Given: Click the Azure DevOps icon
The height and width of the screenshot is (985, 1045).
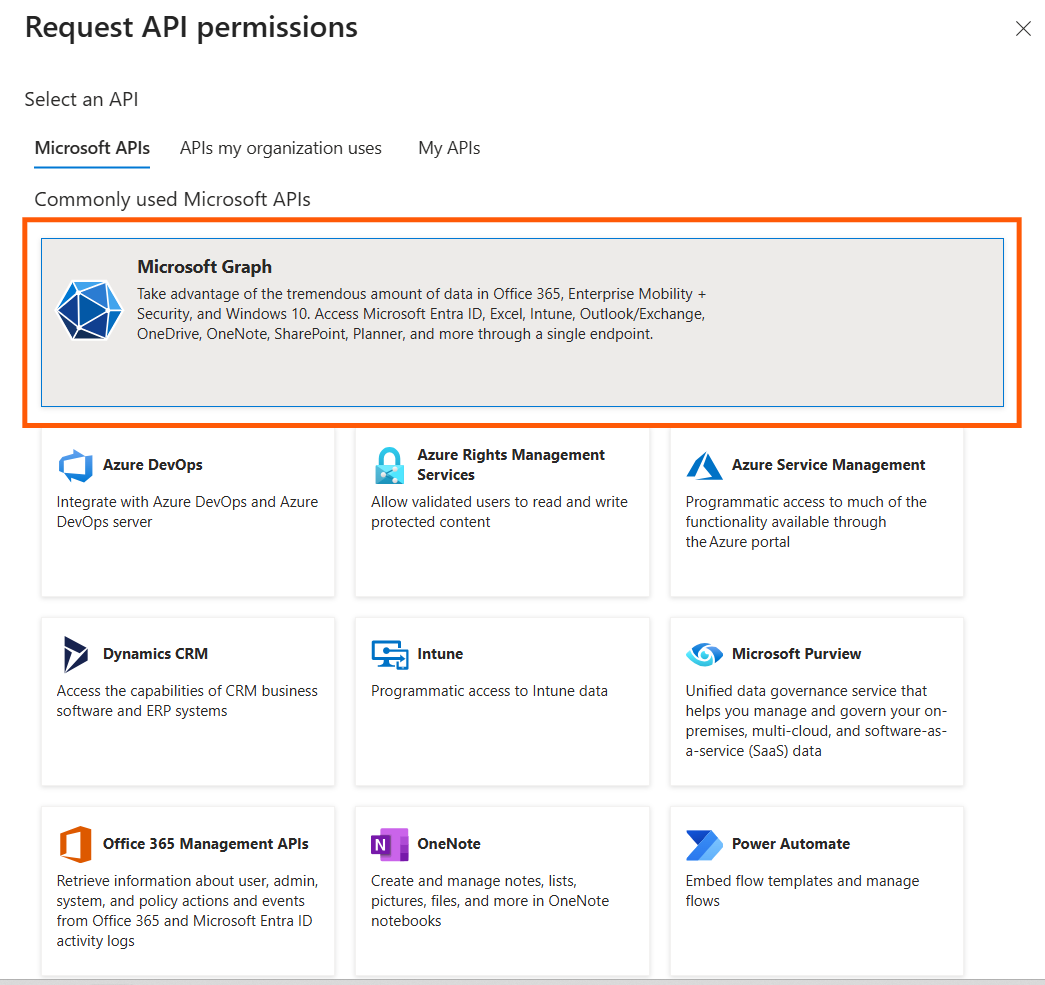Looking at the screenshot, I should pyautogui.click(x=75, y=465).
